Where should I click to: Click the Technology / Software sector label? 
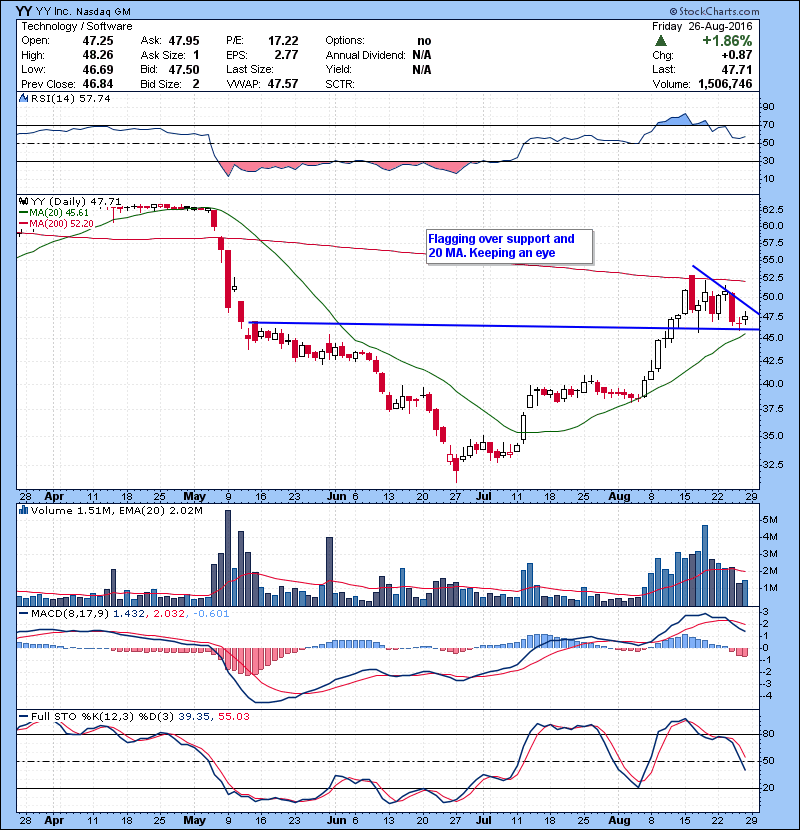point(77,26)
